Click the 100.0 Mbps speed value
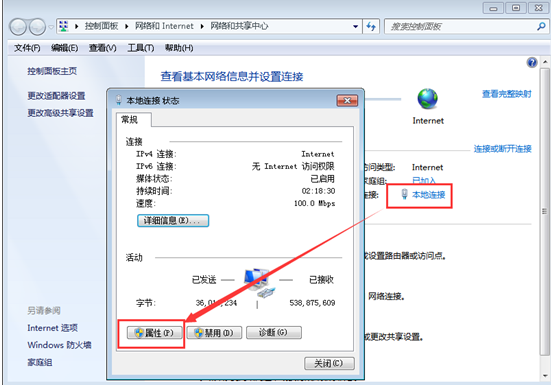Screen dimensions: 551x385 [x=315, y=203]
